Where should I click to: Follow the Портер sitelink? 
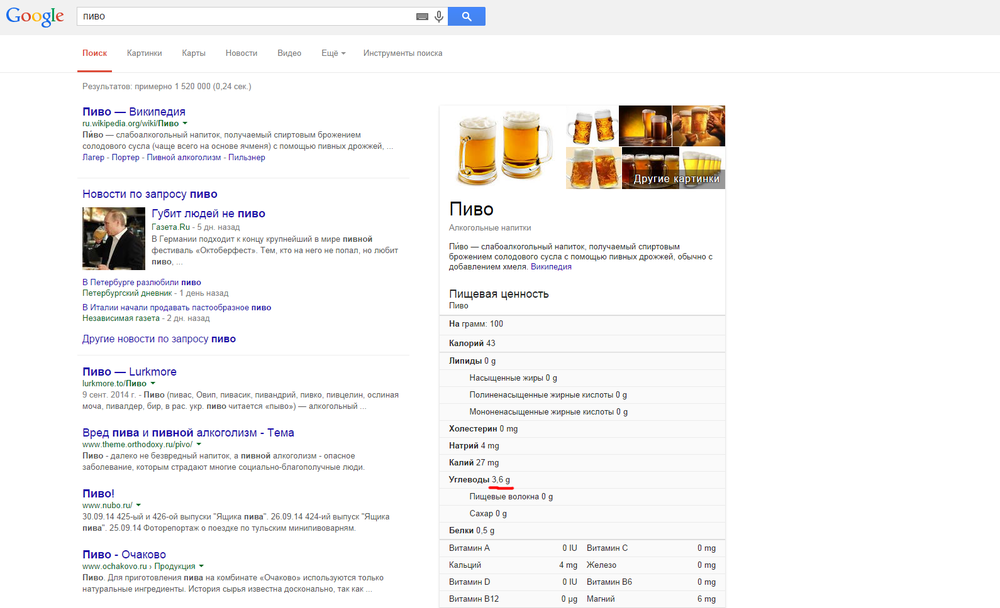pos(125,158)
